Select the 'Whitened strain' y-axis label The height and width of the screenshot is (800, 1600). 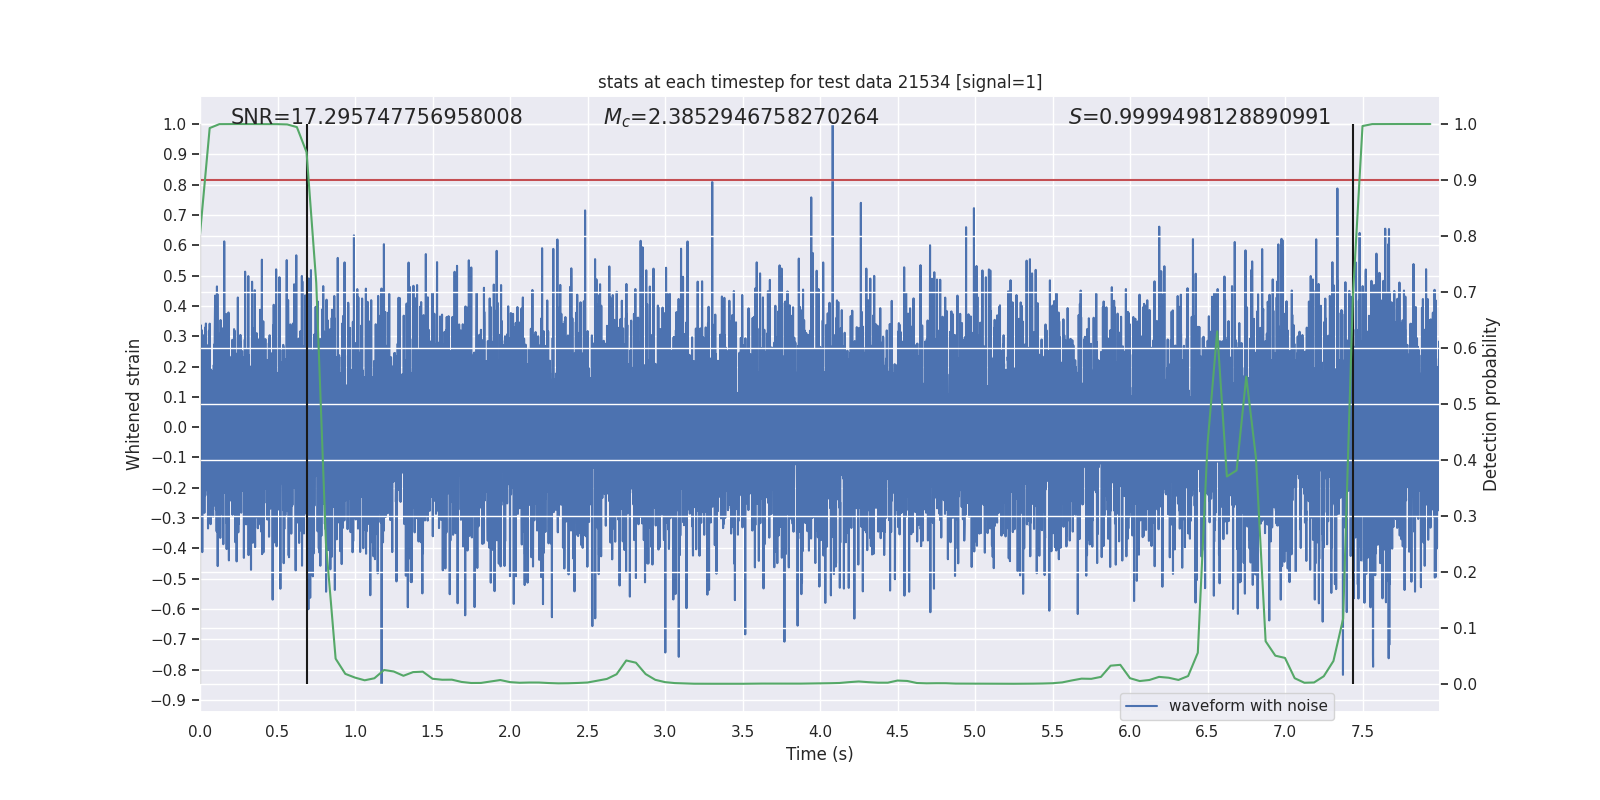[133, 404]
